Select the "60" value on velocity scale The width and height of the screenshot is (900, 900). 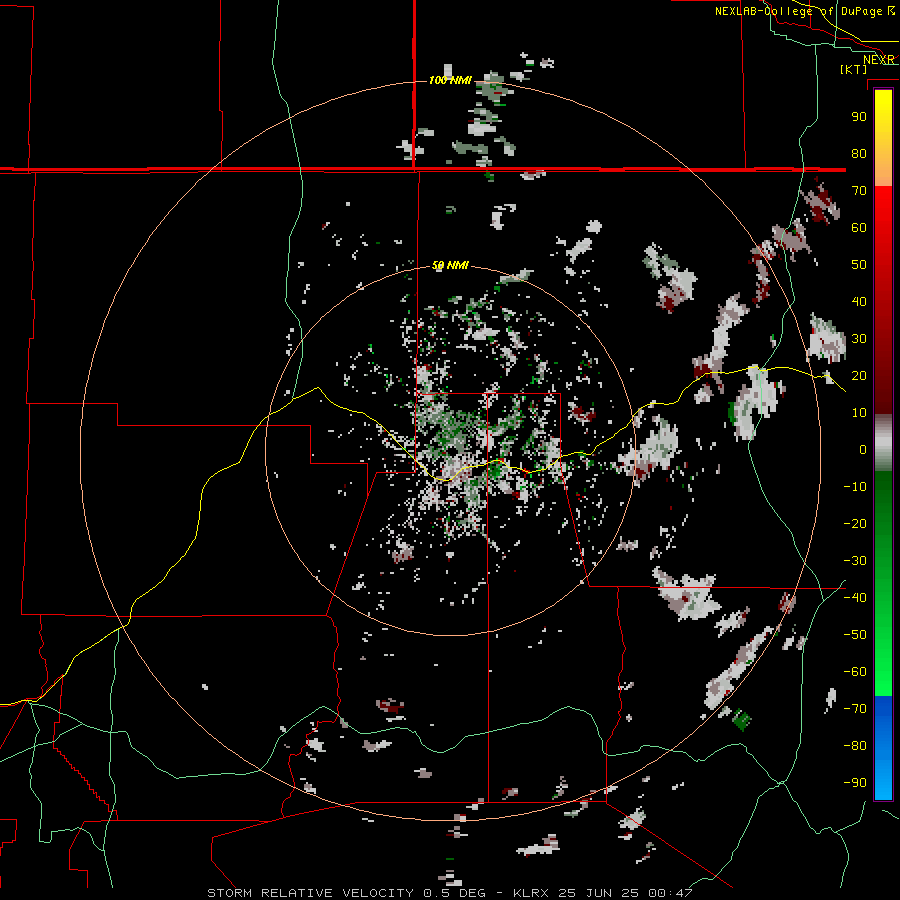[859, 227]
